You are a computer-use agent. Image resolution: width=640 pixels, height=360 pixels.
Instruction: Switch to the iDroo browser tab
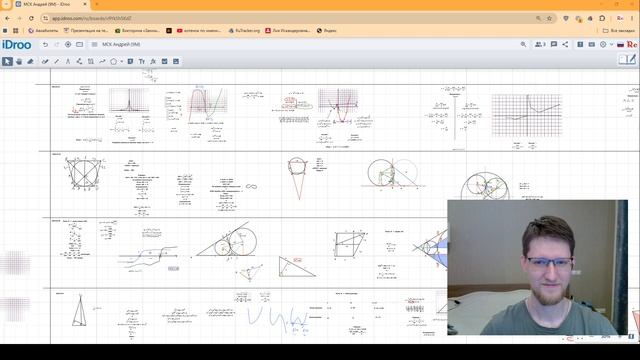(x=51, y=4)
